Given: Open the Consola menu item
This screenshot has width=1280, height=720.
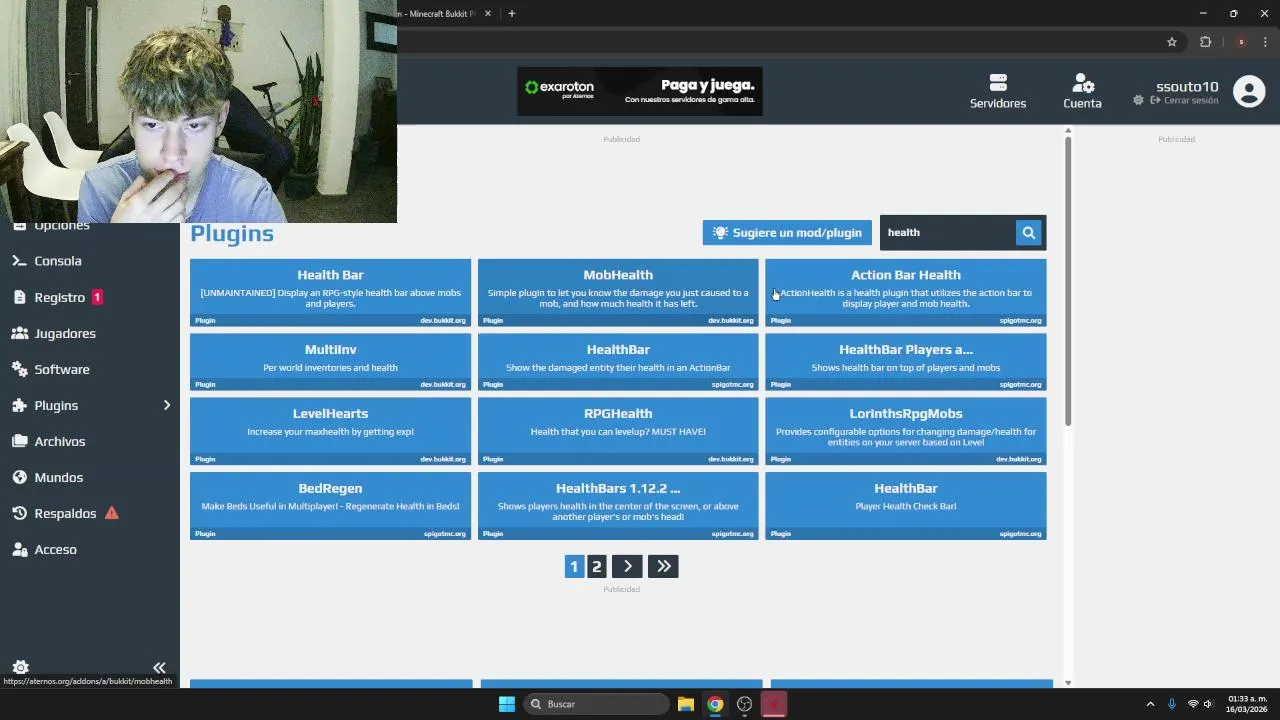Looking at the screenshot, I should pos(90,261).
